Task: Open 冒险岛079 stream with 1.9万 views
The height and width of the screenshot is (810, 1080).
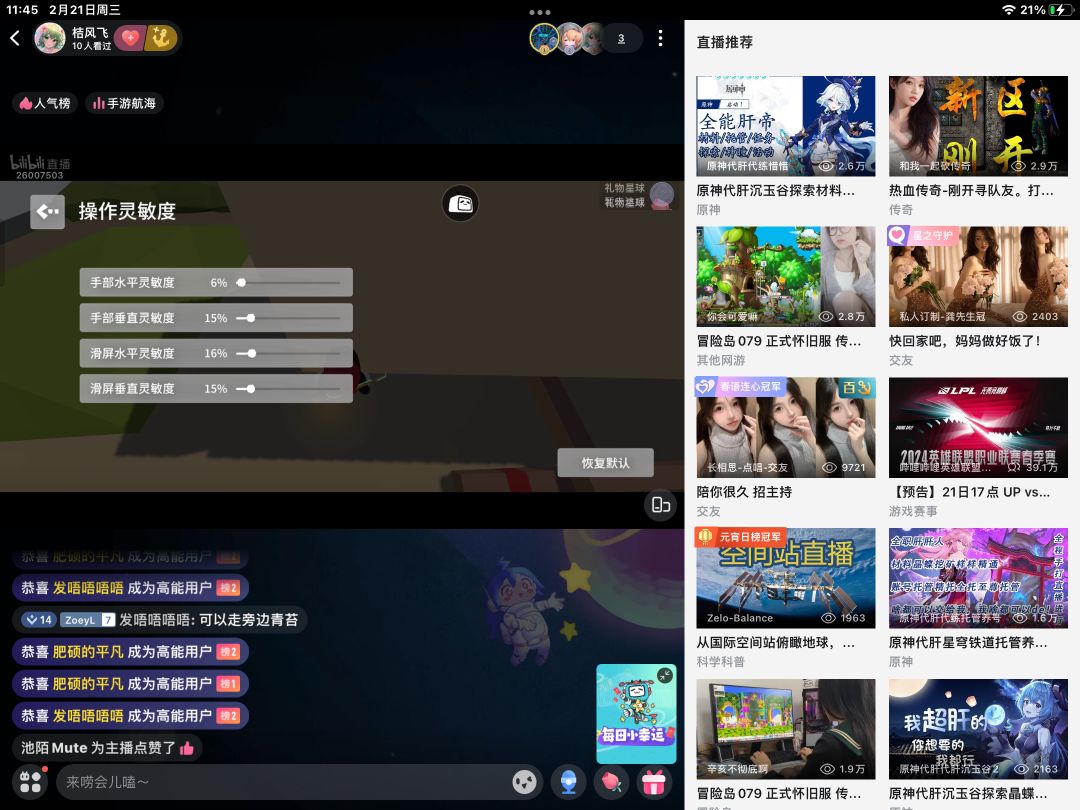Action: pos(785,729)
